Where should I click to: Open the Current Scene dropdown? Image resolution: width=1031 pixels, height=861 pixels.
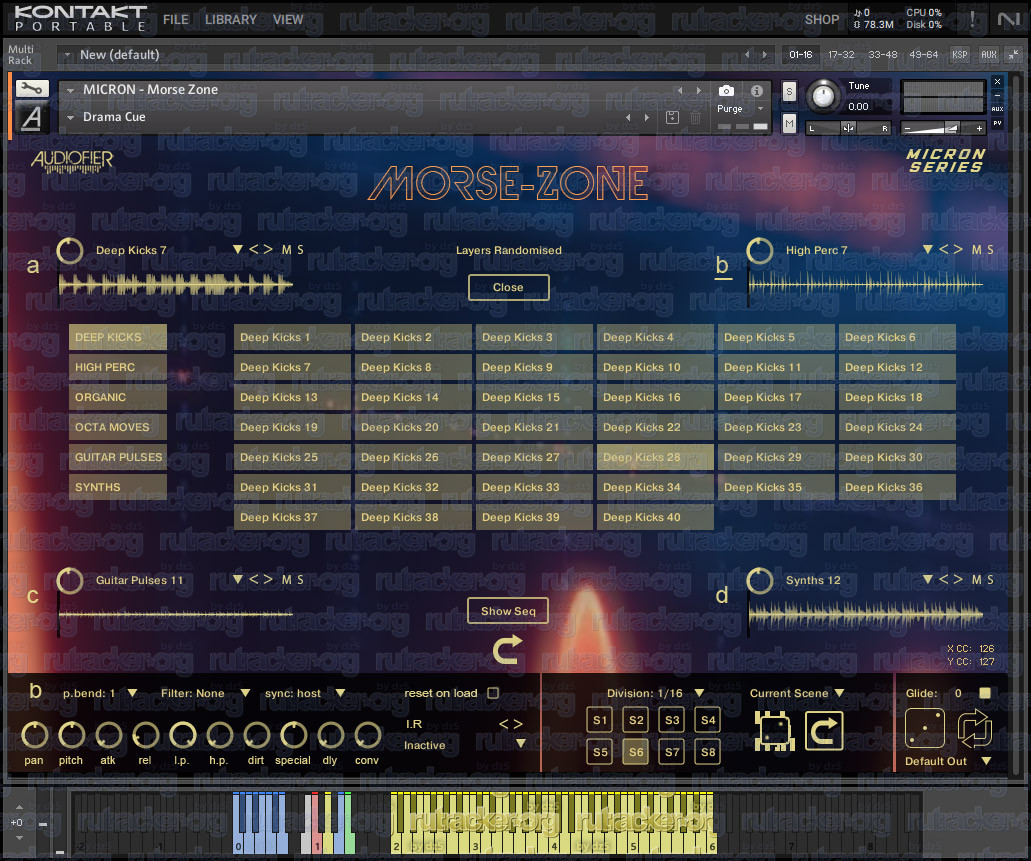pos(797,693)
